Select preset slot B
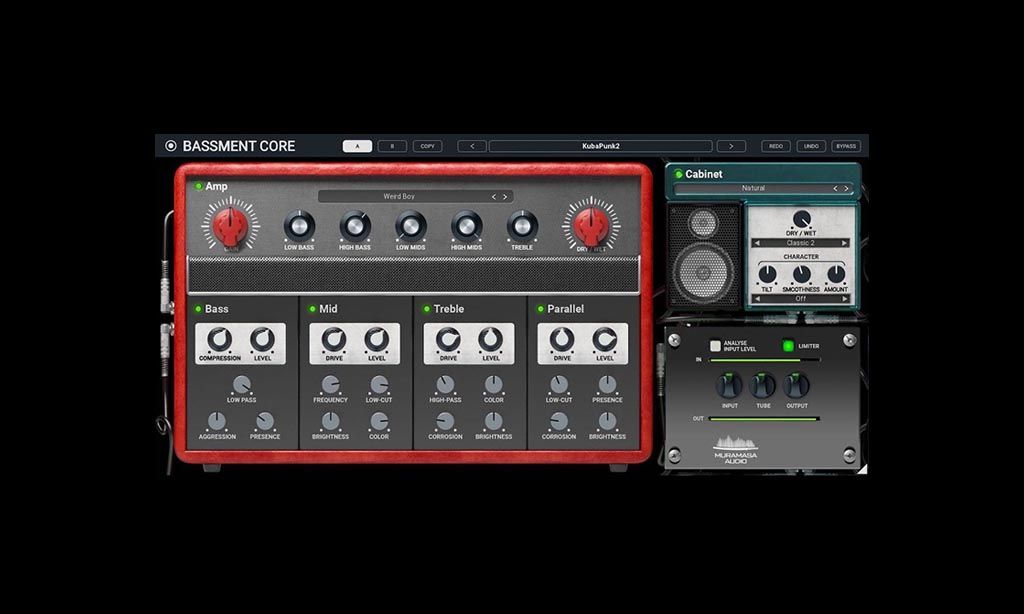This screenshot has height=614, width=1024. point(392,146)
